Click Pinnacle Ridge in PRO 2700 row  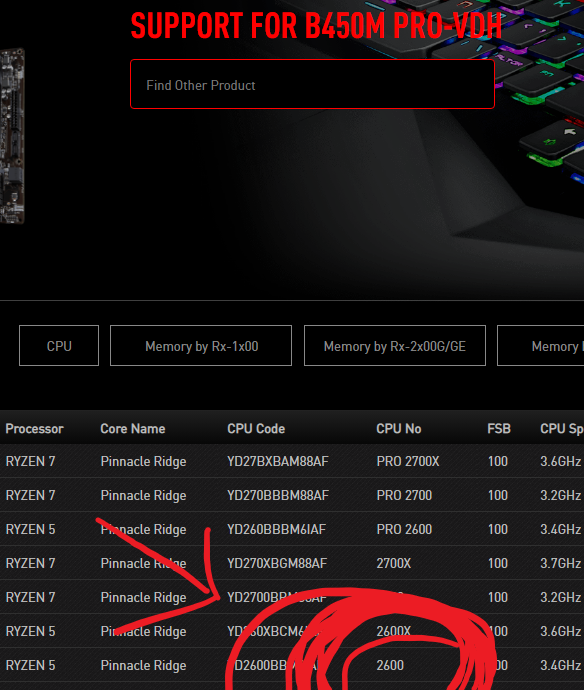143,495
